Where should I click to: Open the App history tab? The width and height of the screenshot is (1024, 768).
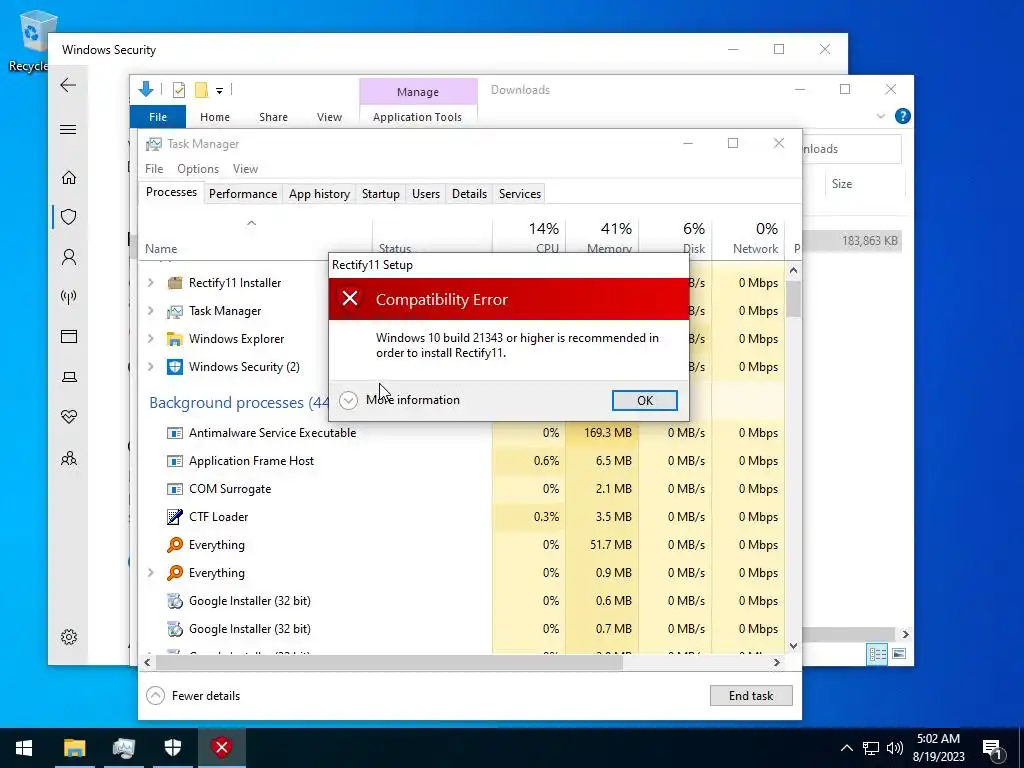(319, 194)
